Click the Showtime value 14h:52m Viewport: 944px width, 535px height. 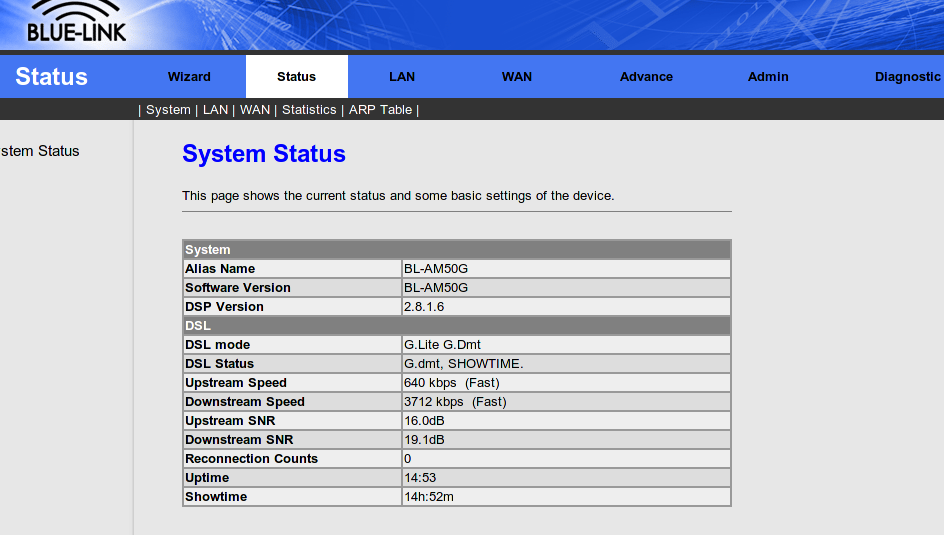point(429,496)
